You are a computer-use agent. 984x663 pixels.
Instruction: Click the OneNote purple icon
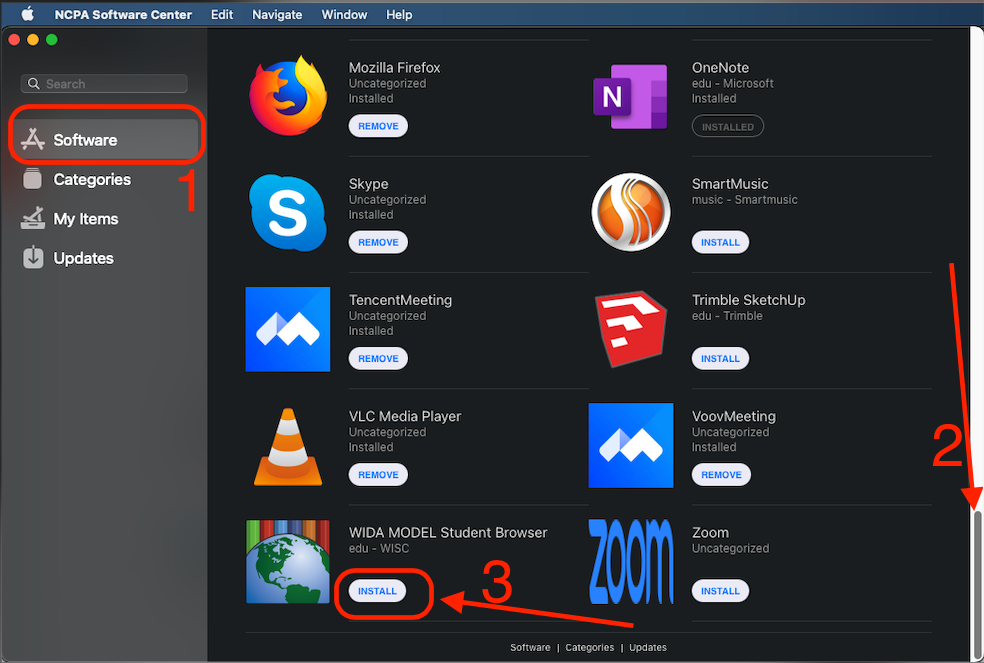[x=630, y=96]
